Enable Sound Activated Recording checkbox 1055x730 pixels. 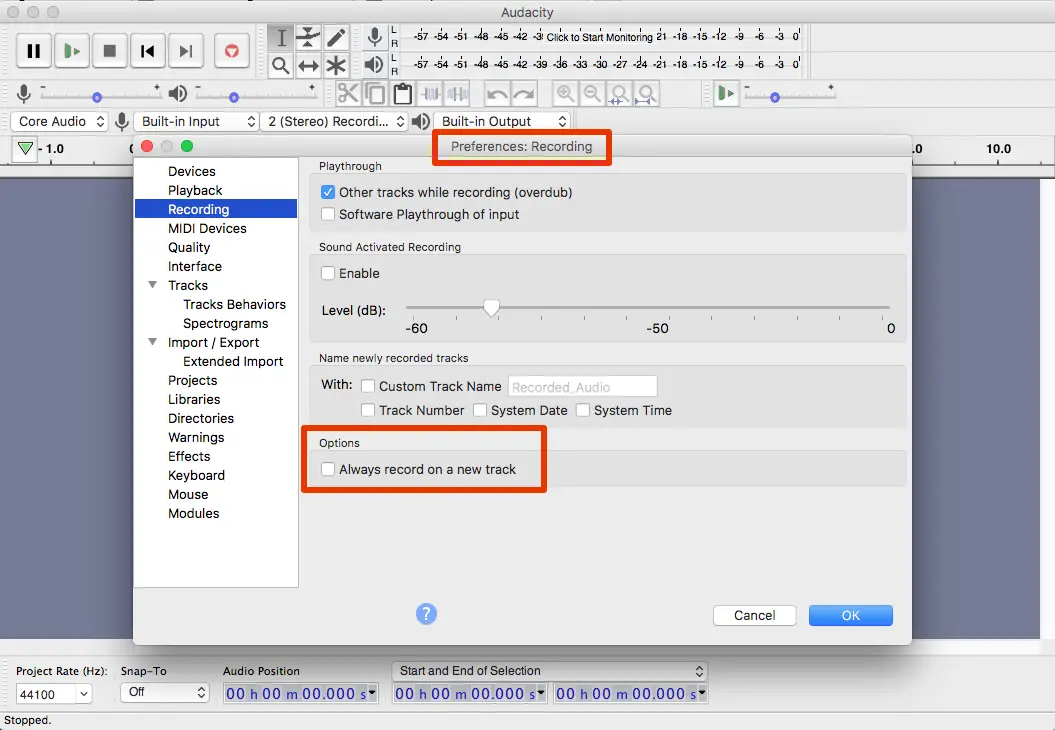(327, 273)
